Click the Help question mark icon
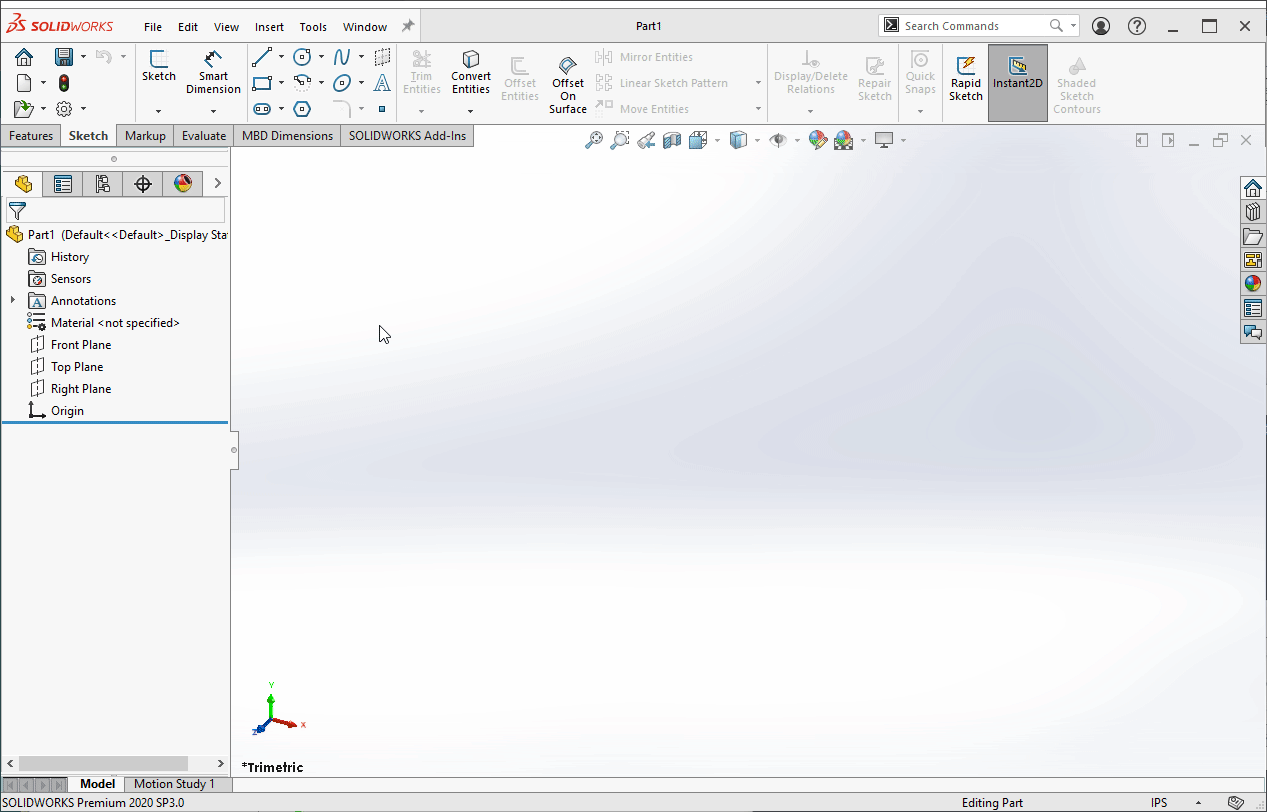Screen dimensions: 1267x812 tap(1137, 26)
